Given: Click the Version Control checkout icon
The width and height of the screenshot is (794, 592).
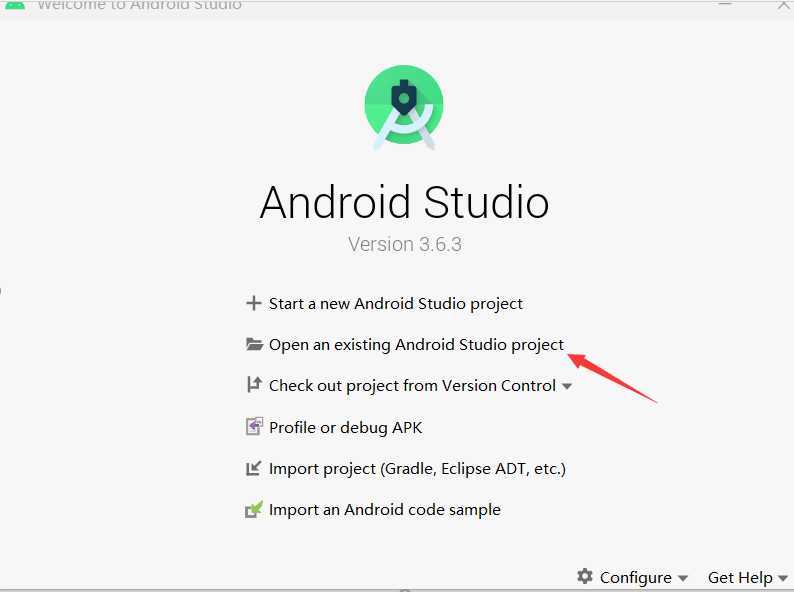Looking at the screenshot, I should coord(254,385).
